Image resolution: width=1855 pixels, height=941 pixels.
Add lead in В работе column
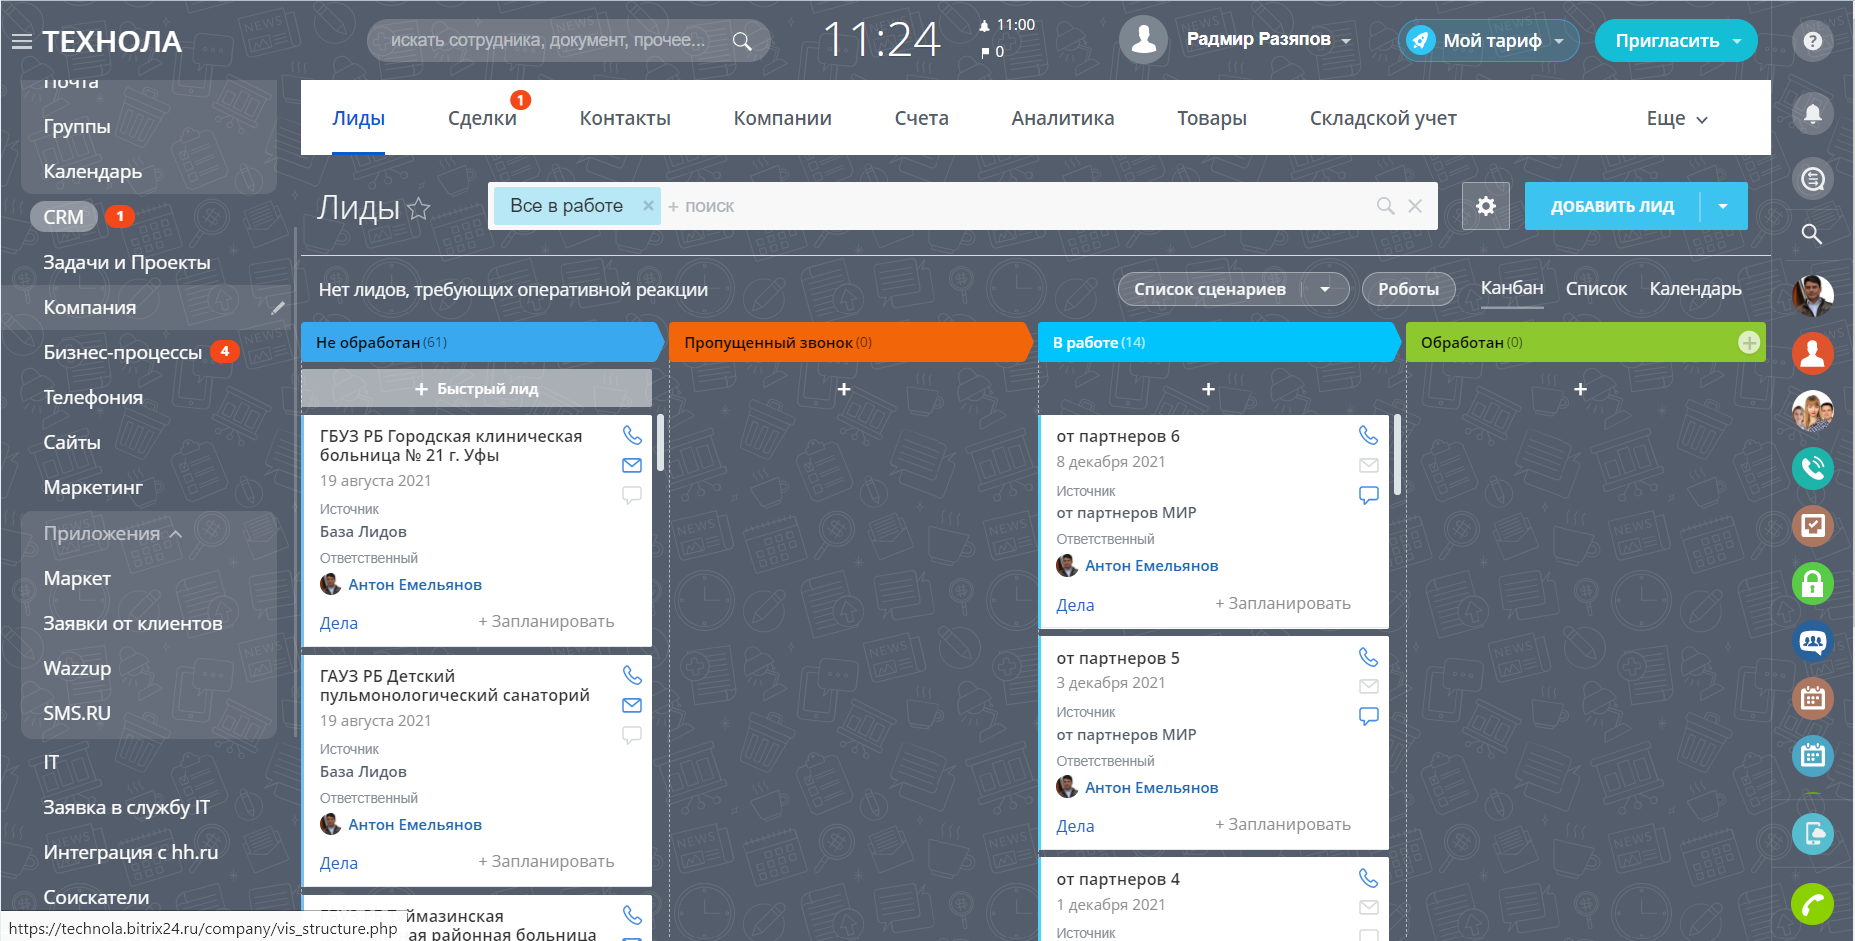coord(1208,389)
